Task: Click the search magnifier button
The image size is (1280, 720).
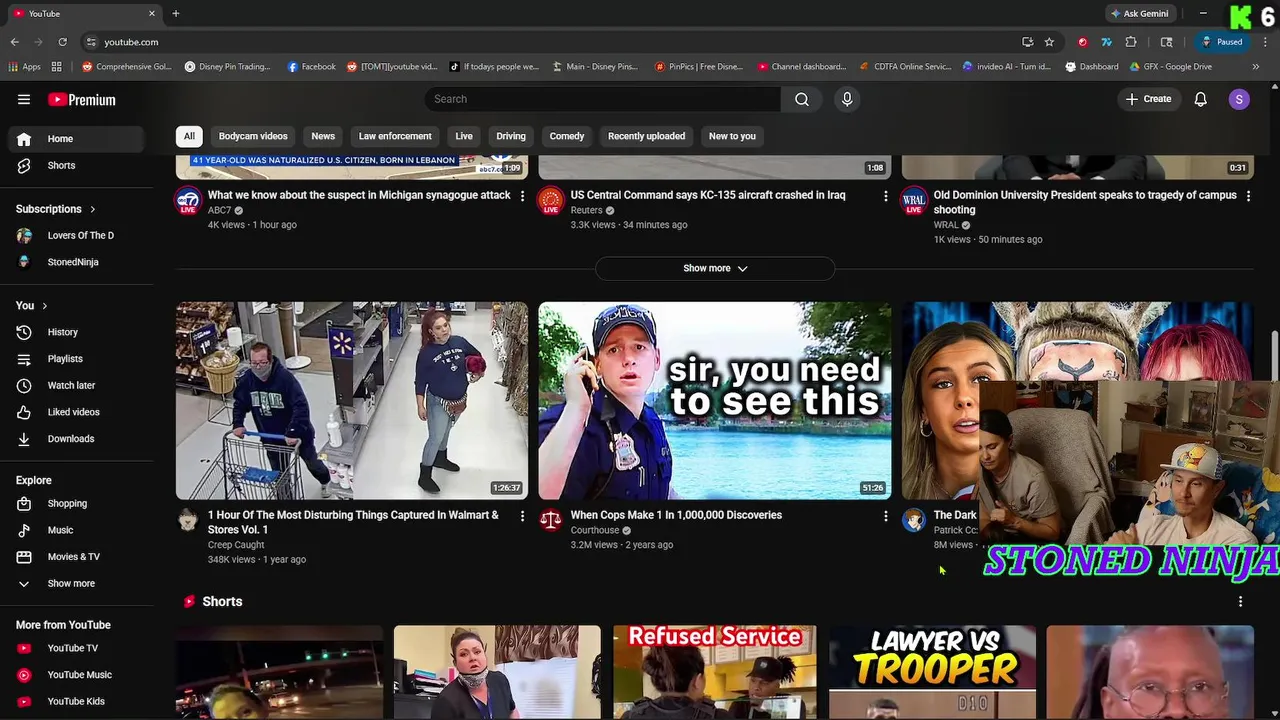Action: point(802,99)
